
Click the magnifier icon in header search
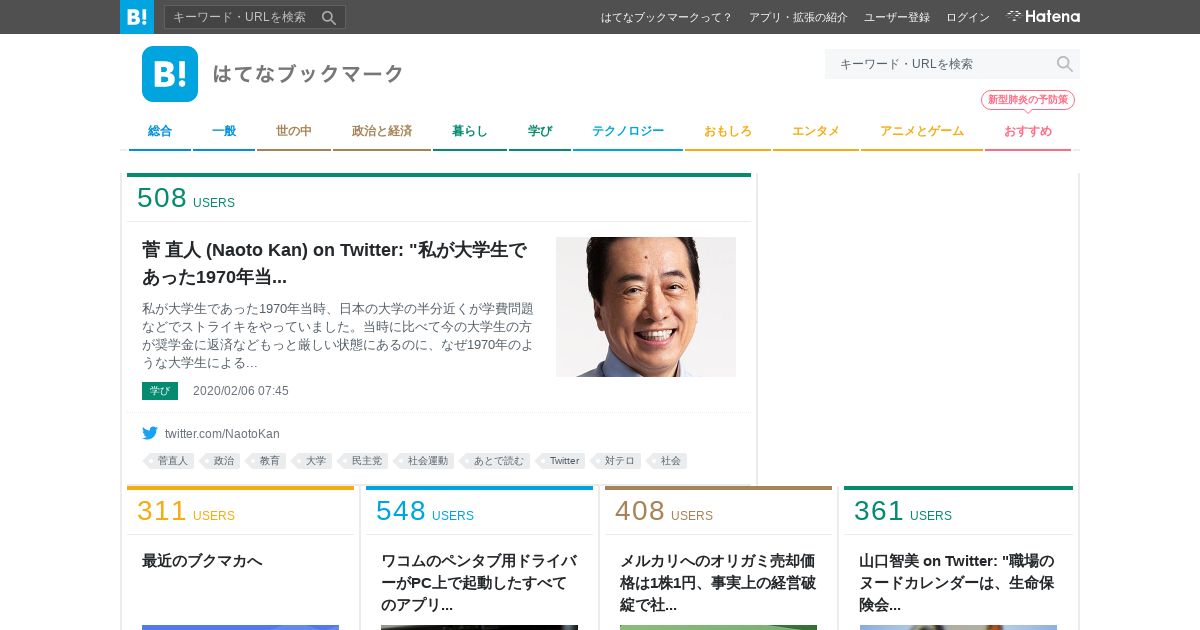(x=1065, y=64)
